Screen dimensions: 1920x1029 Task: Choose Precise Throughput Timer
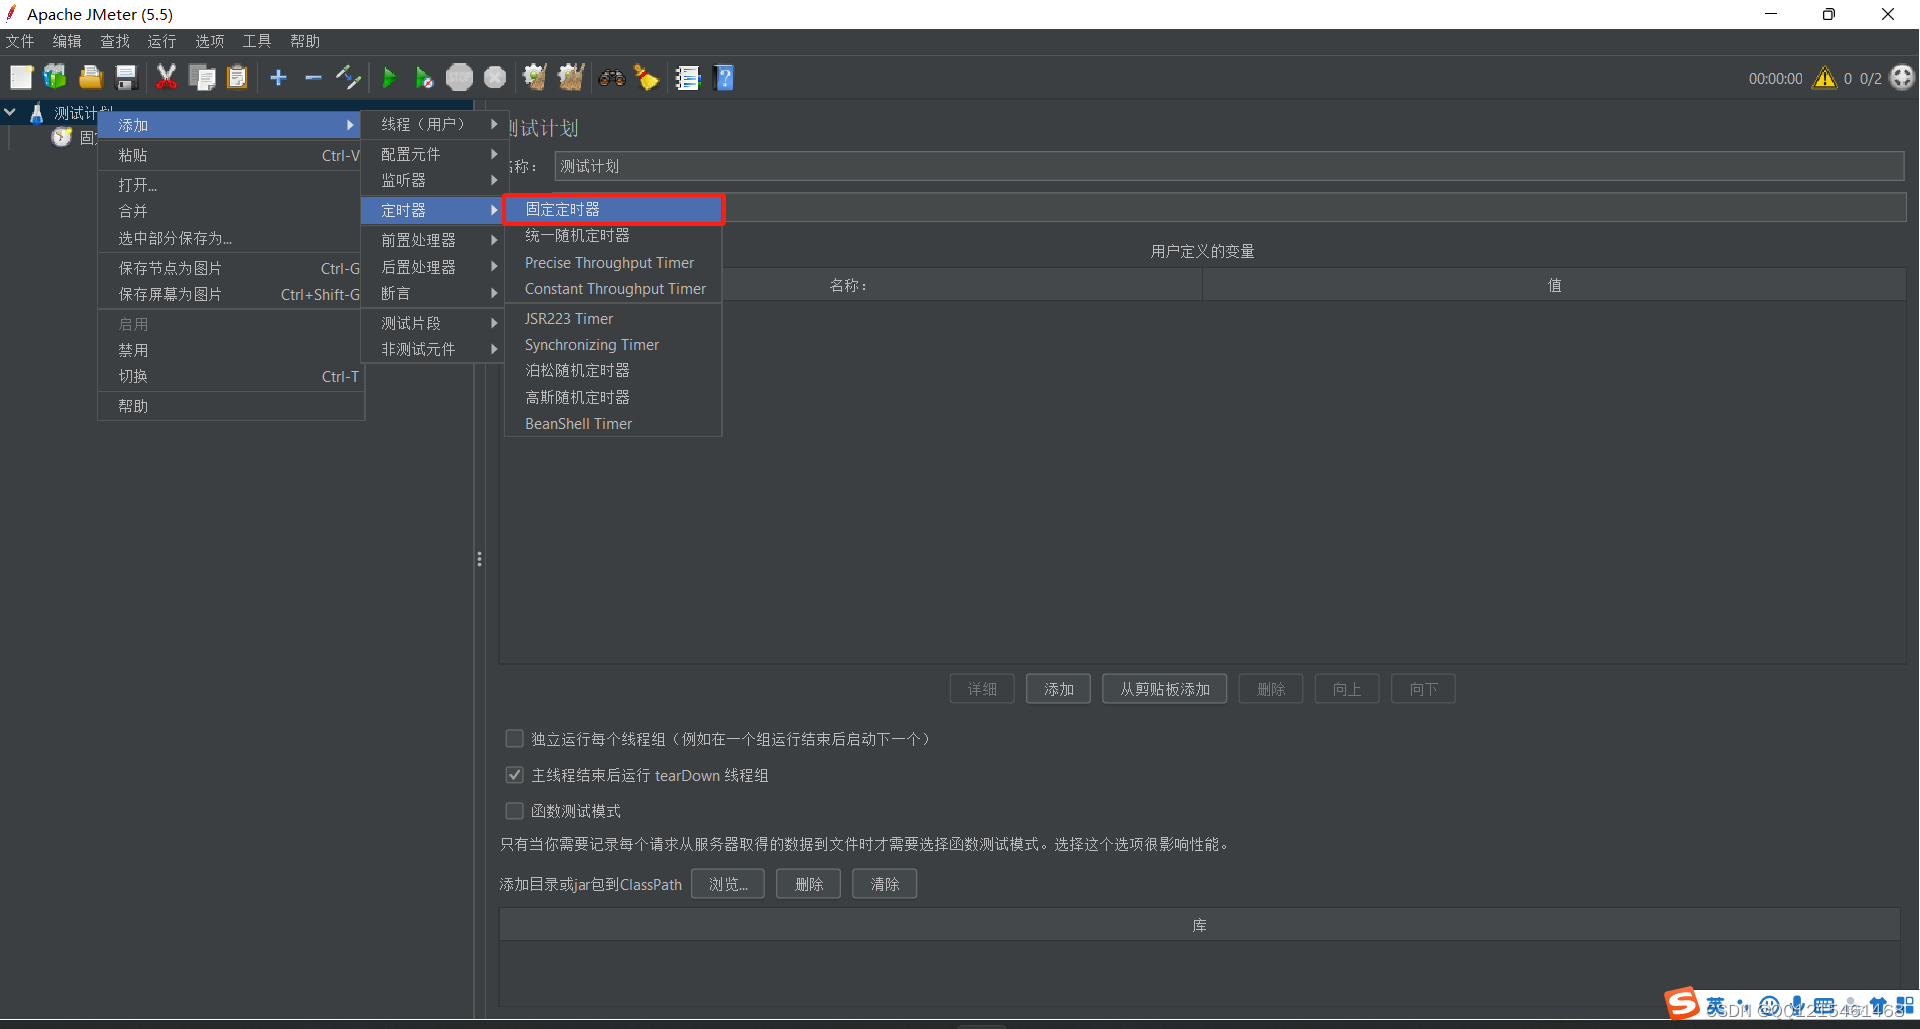(x=613, y=263)
